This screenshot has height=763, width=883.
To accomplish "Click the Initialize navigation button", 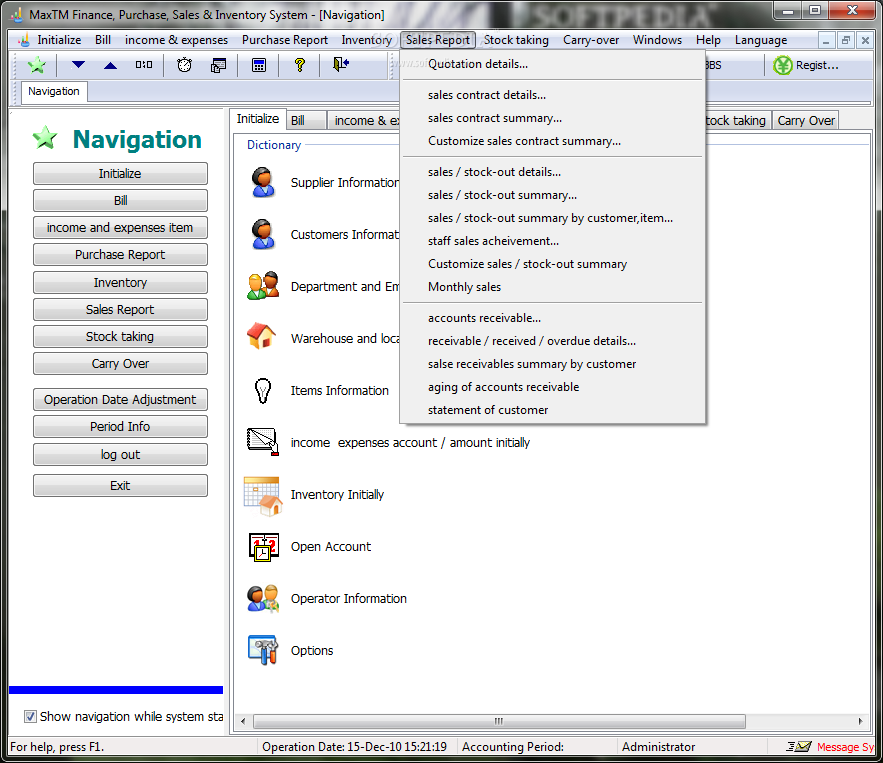I will 120,173.
